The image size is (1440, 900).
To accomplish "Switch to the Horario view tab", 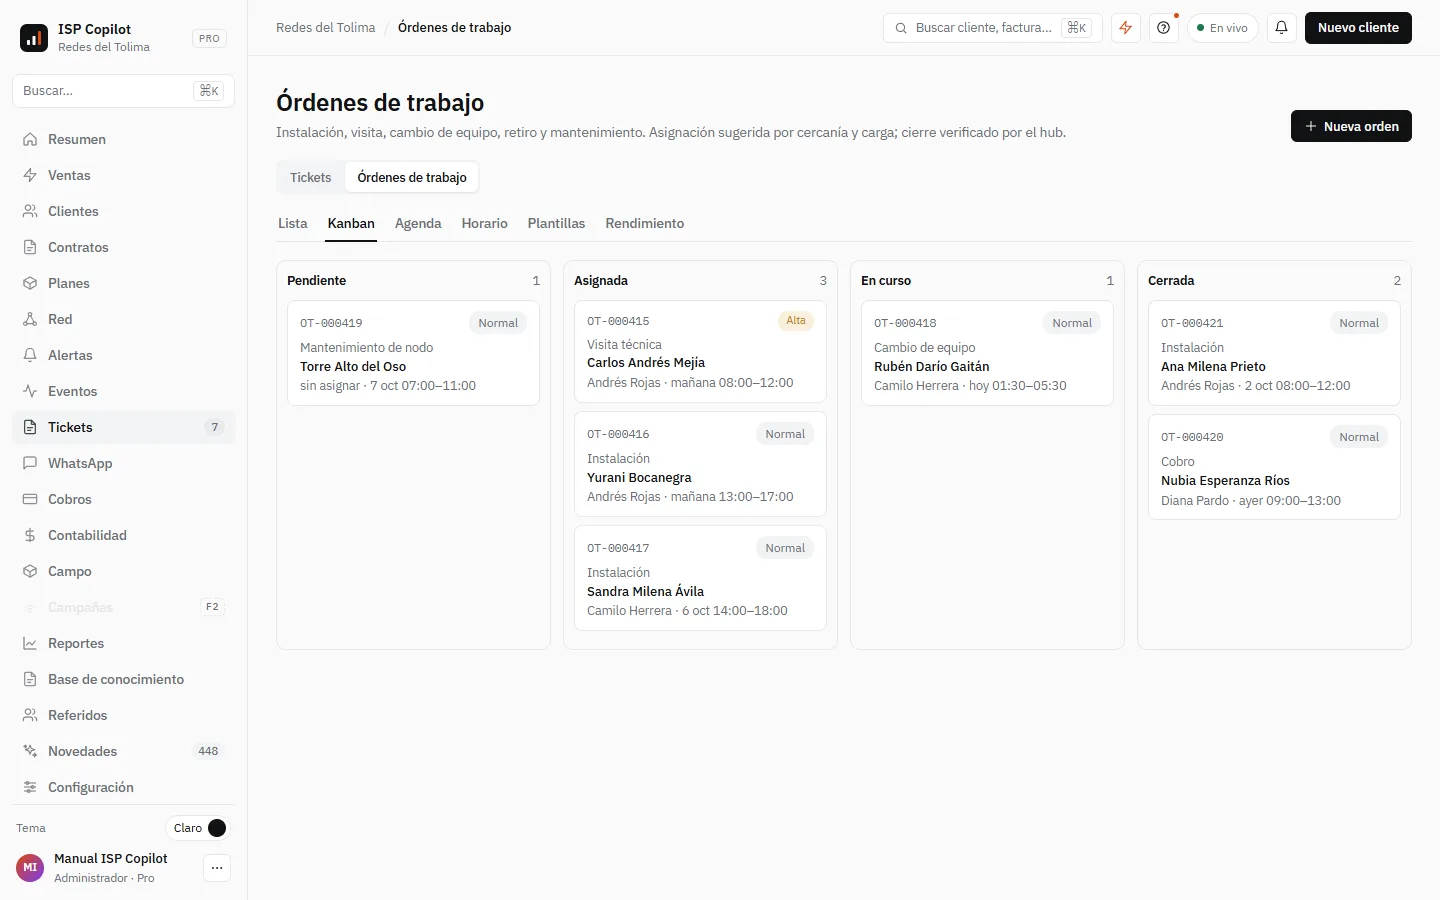I will coord(485,223).
